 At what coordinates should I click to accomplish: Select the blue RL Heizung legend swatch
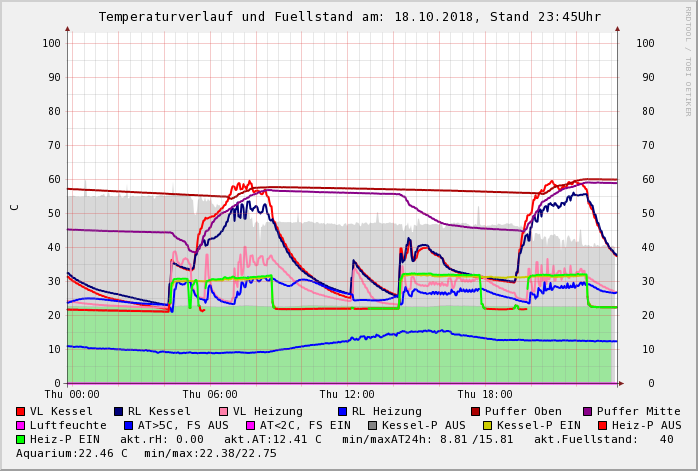[x=342, y=411]
